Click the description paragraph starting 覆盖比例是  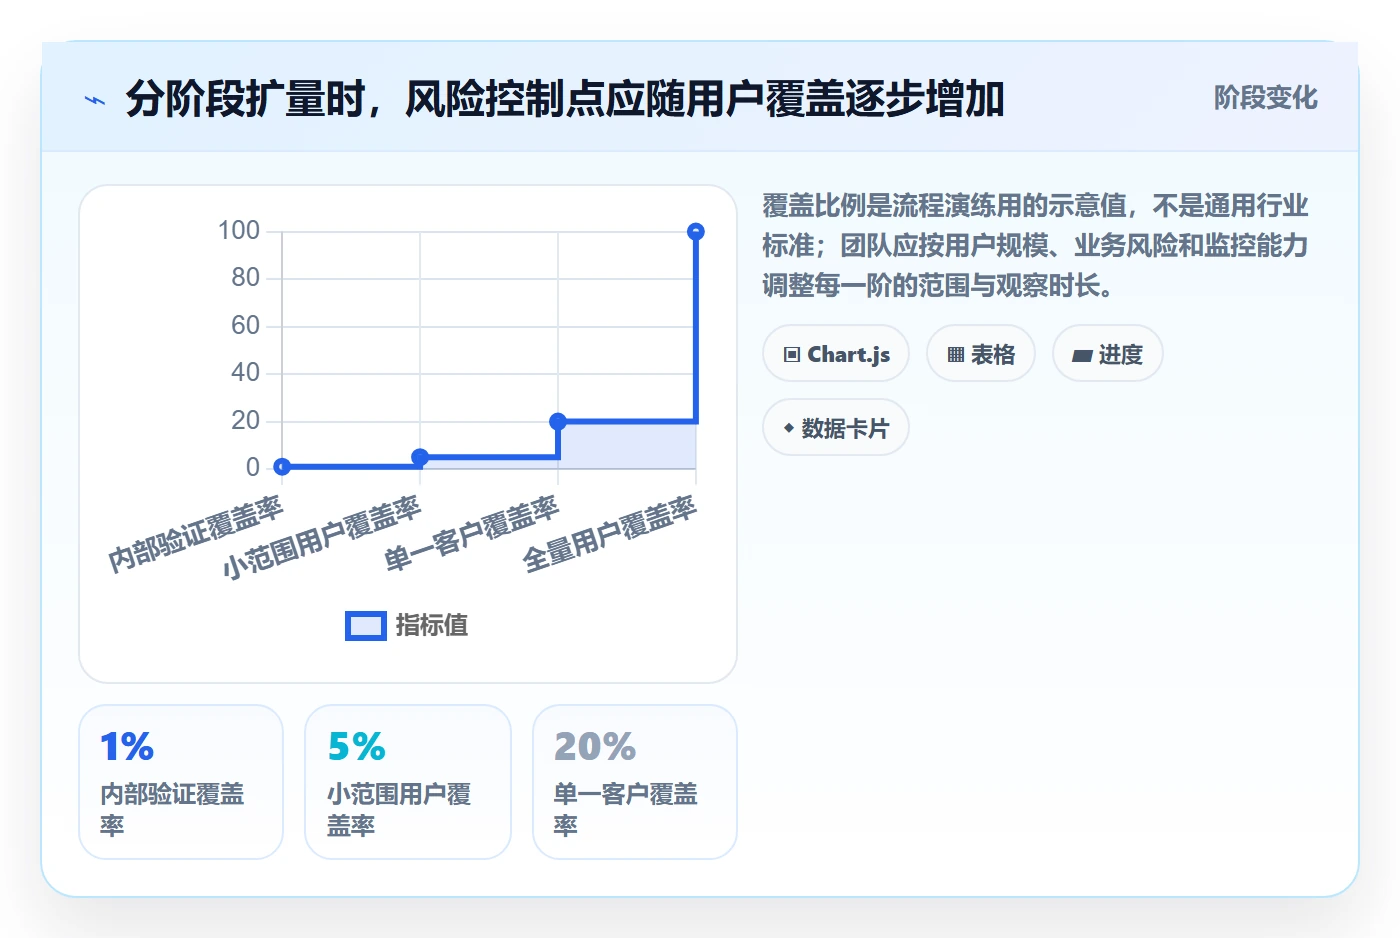click(1036, 246)
